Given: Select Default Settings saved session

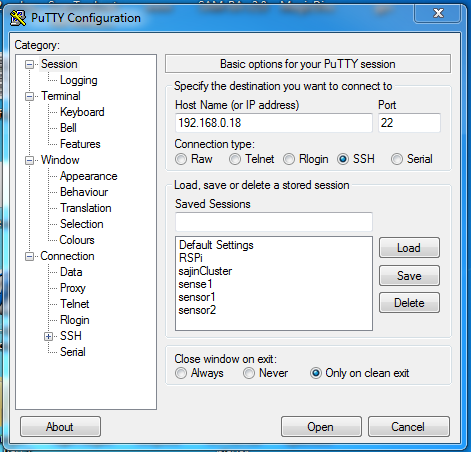Looking at the screenshot, I should (216, 245).
